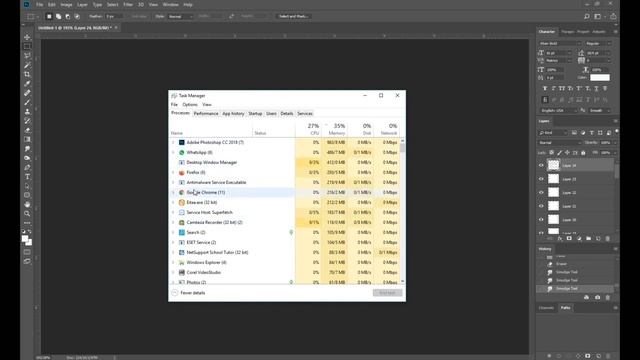Viewport: 640px width, 360px height.
Task: Click the Character text color swatch
Action: [x=600, y=78]
